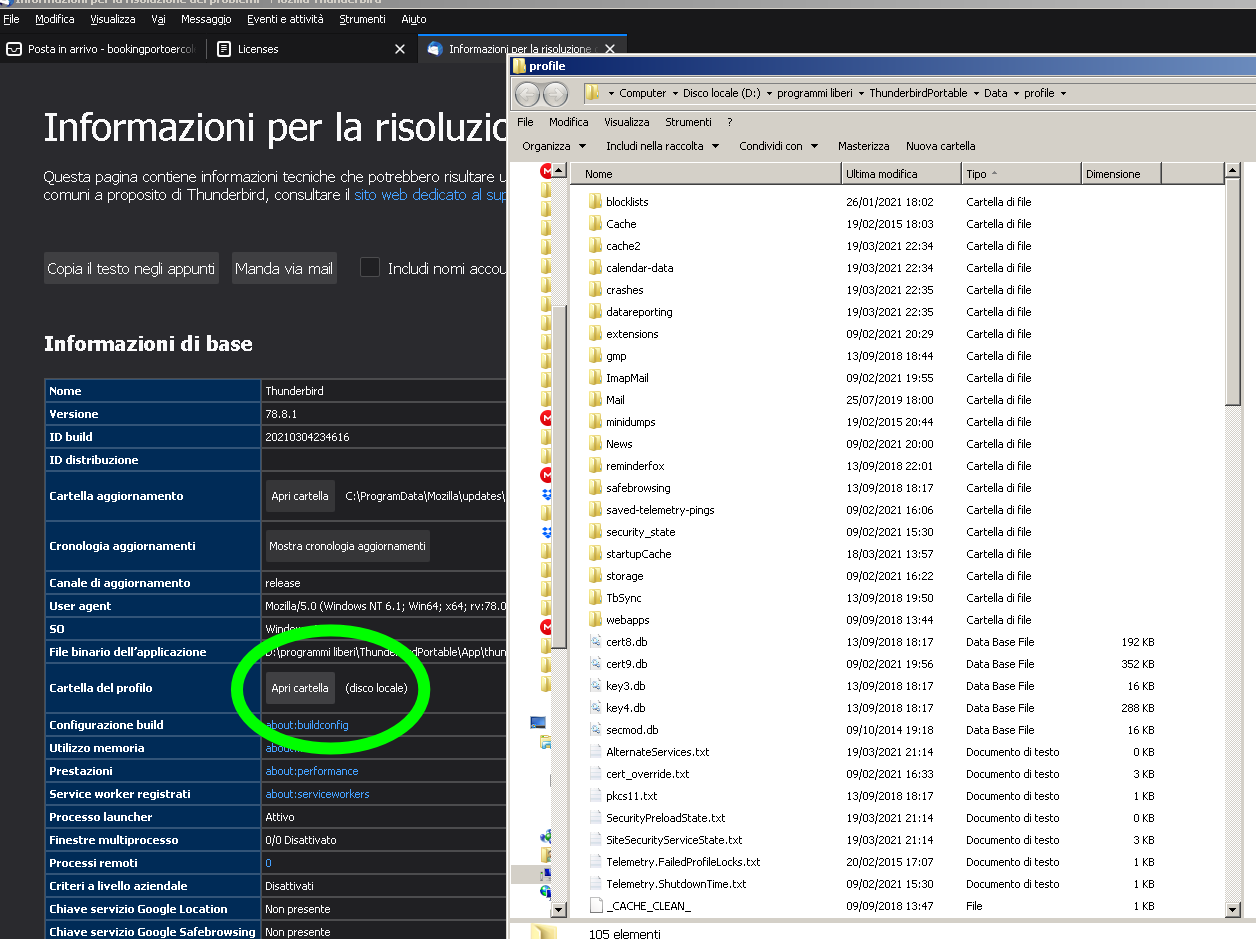The height and width of the screenshot is (939, 1256).
Task: Click the file list scrollbar down arrow
Action: (x=1233, y=908)
